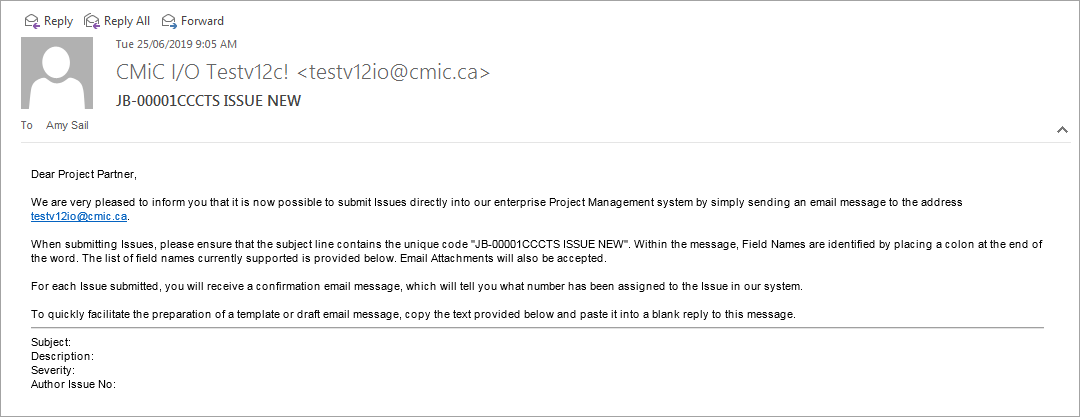The height and width of the screenshot is (417, 1080).
Task: Open the testv12io@cmic.ca hyperlink in body
Action: pyautogui.click(x=79, y=216)
